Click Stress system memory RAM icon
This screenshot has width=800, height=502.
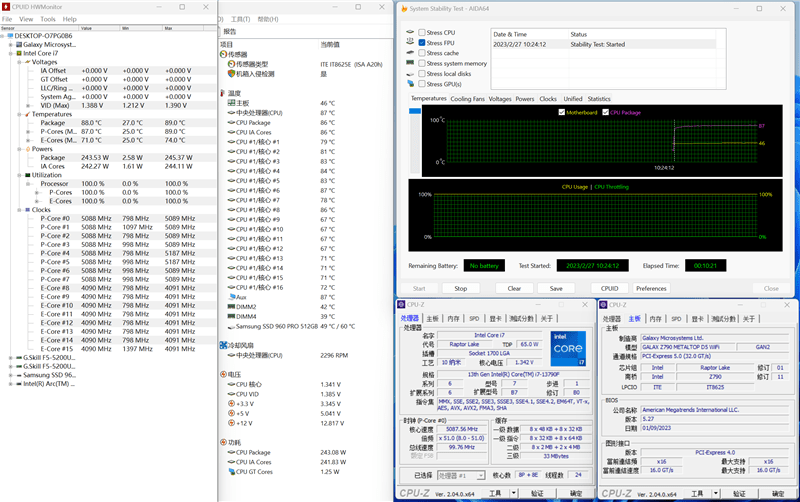410,63
